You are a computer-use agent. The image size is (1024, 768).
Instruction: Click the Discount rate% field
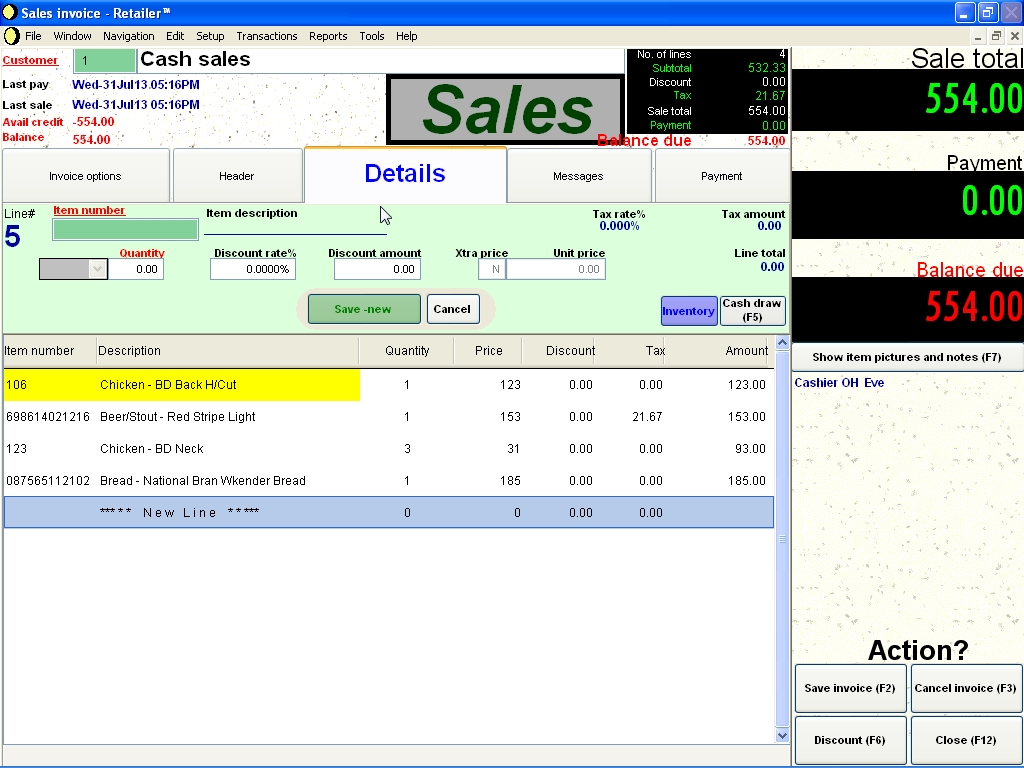click(x=253, y=269)
